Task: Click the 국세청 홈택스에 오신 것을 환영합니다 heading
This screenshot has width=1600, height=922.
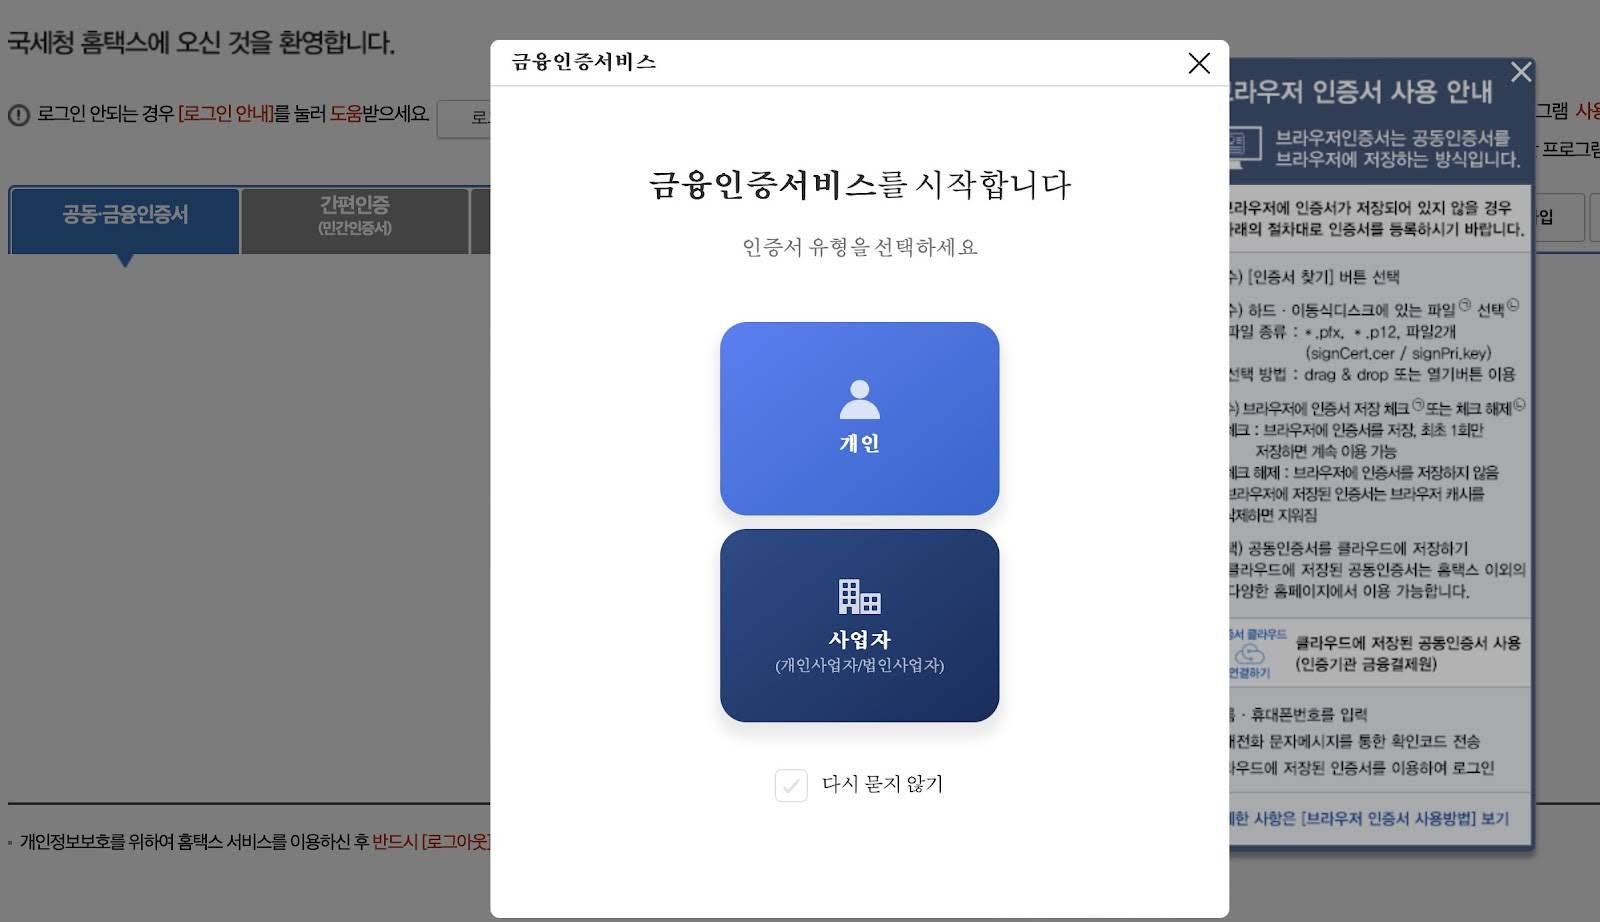Action: (x=201, y=43)
